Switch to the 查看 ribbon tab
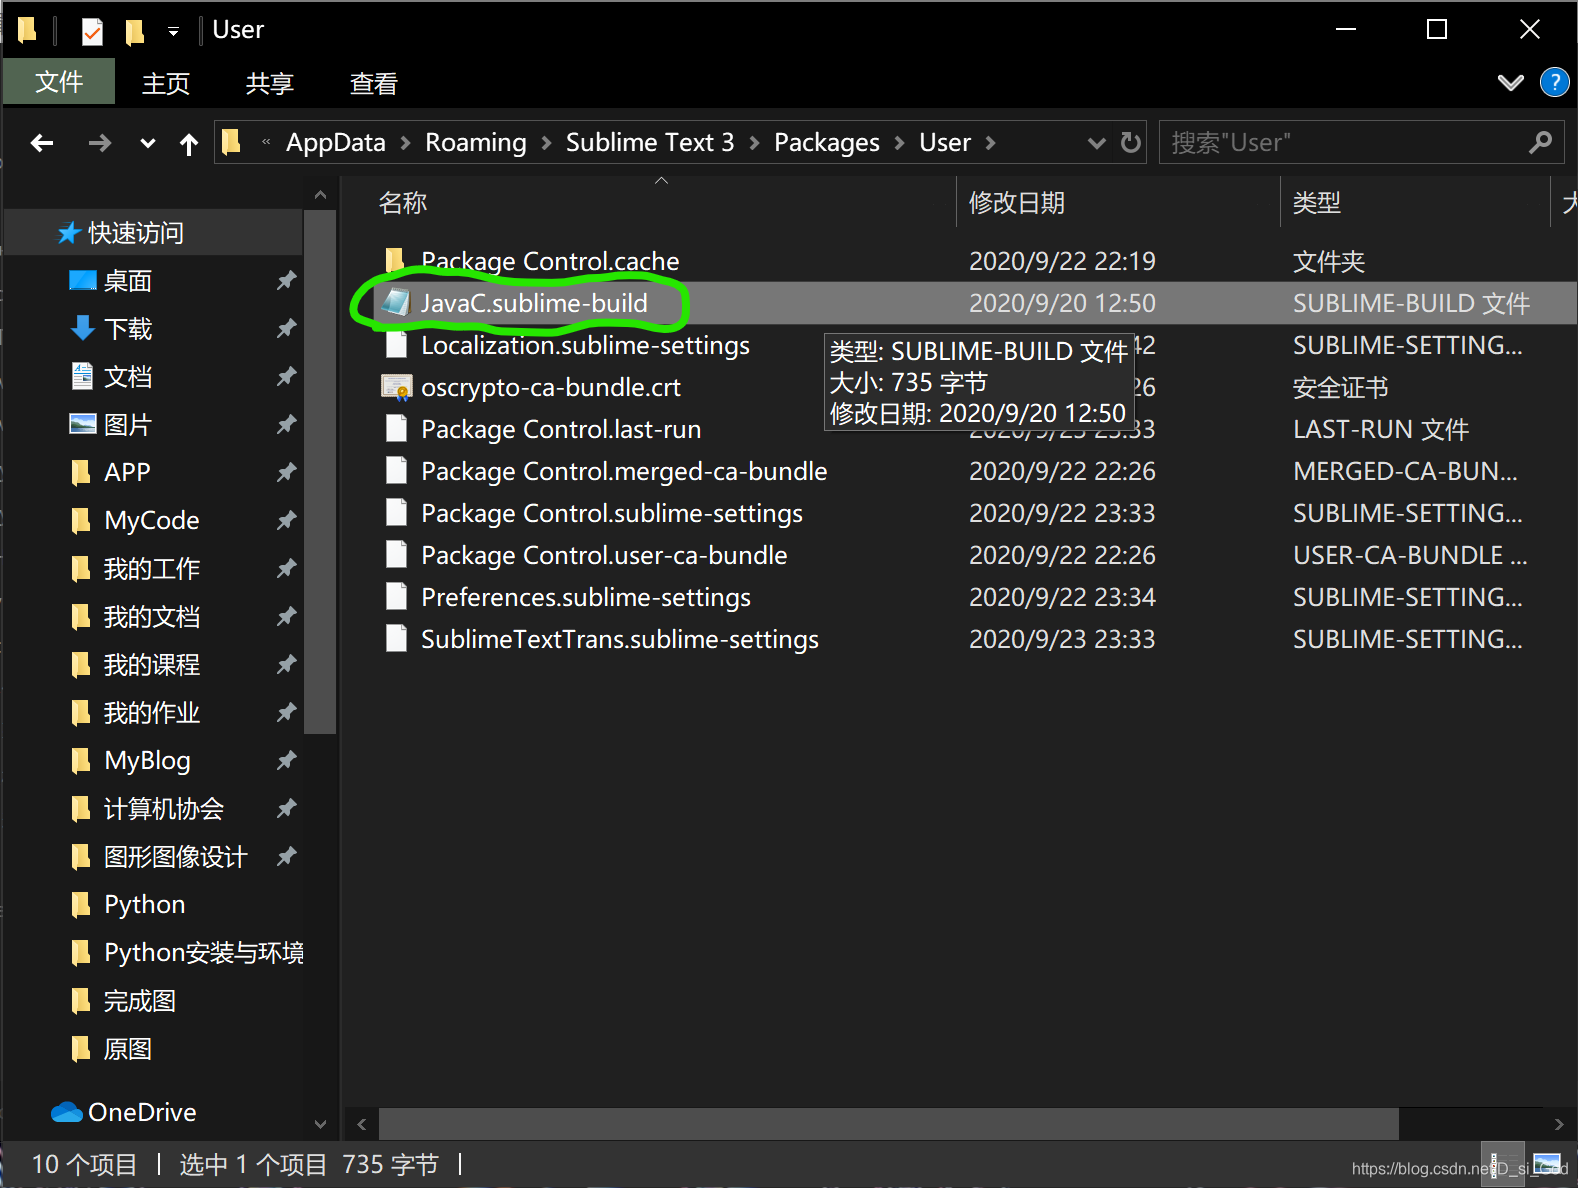This screenshot has width=1578, height=1188. coord(374,83)
